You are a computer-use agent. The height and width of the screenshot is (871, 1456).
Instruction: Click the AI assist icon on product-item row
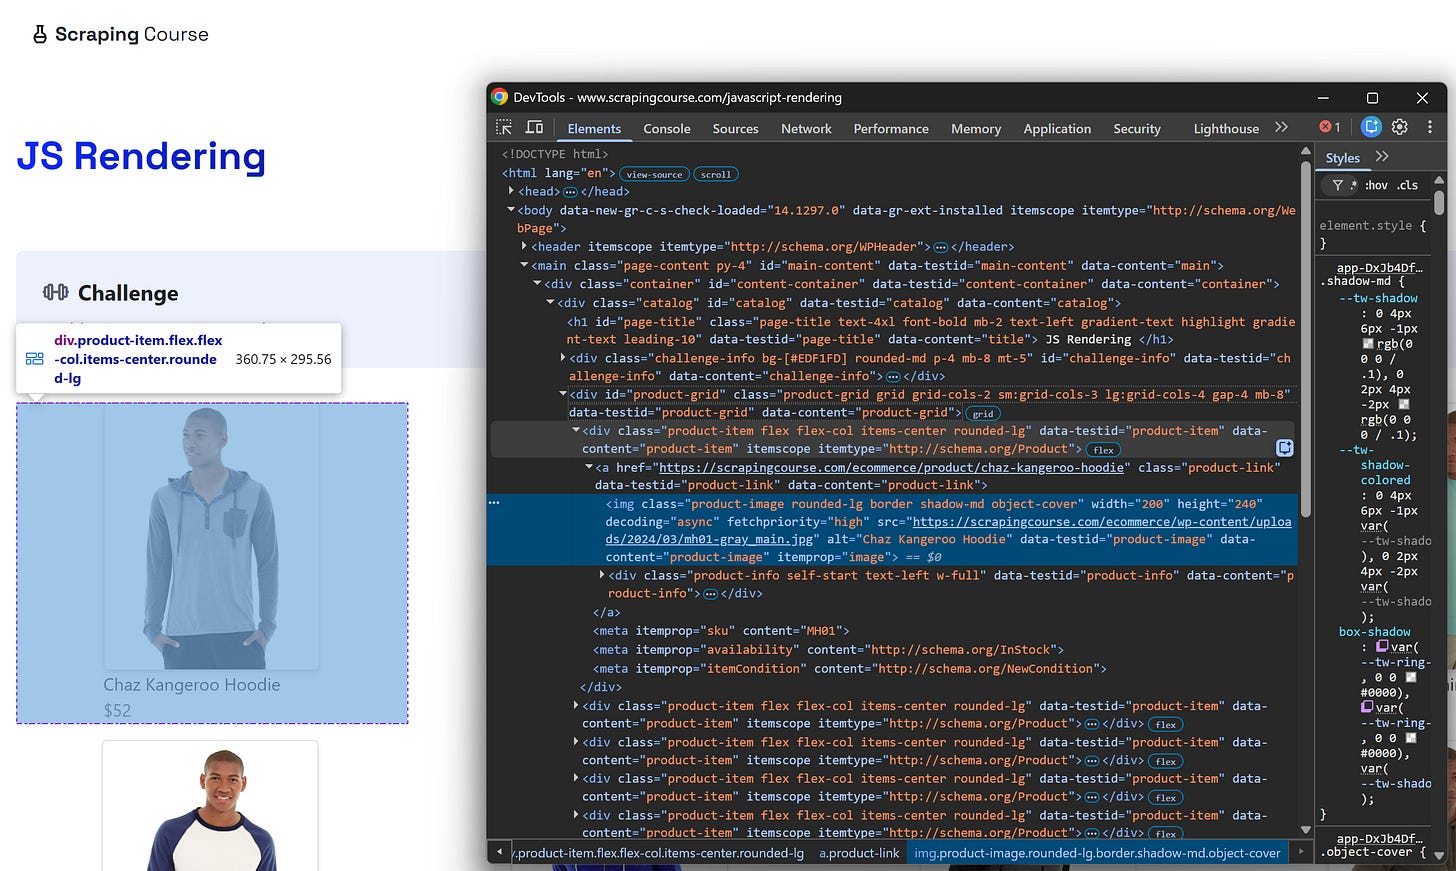tap(1285, 448)
